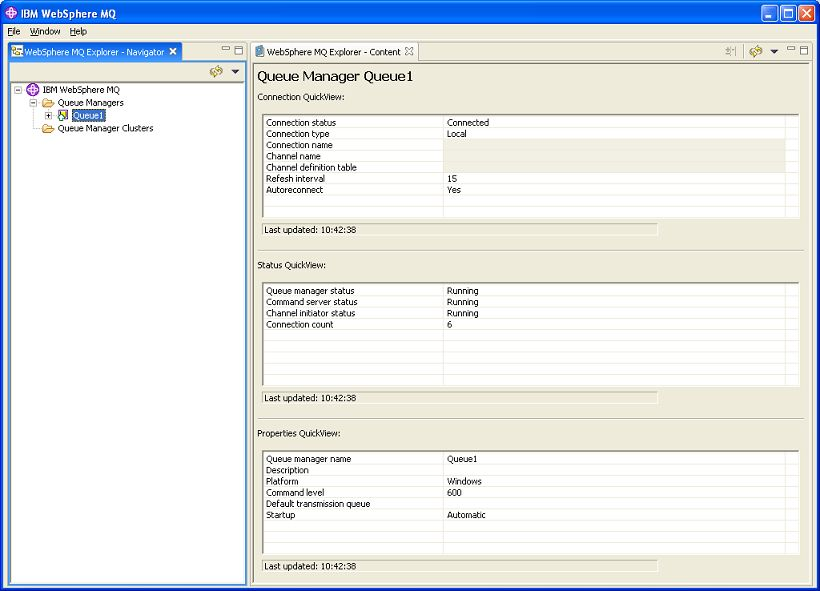Image resolution: width=820 pixels, height=591 pixels.
Task: Click the Local connection type value
Action: [457, 134]
